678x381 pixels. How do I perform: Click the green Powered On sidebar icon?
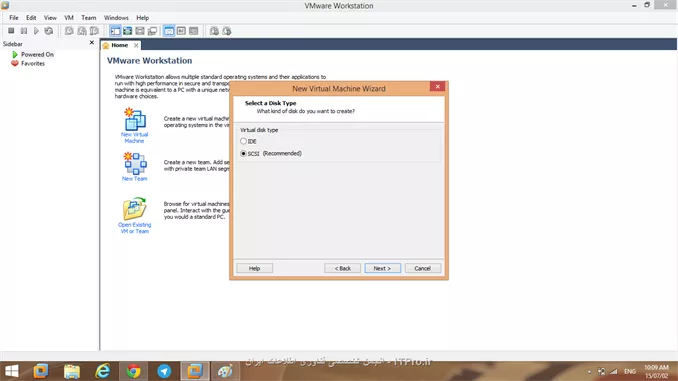click(x=15, y=54)
